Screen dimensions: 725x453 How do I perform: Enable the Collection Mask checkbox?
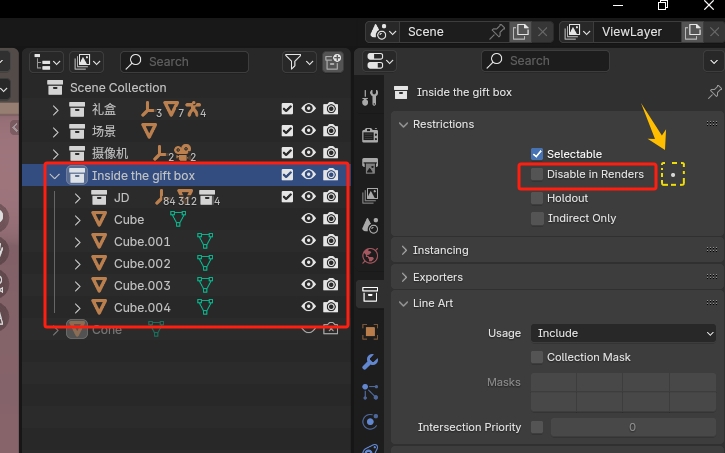click(x=537, y=357)
